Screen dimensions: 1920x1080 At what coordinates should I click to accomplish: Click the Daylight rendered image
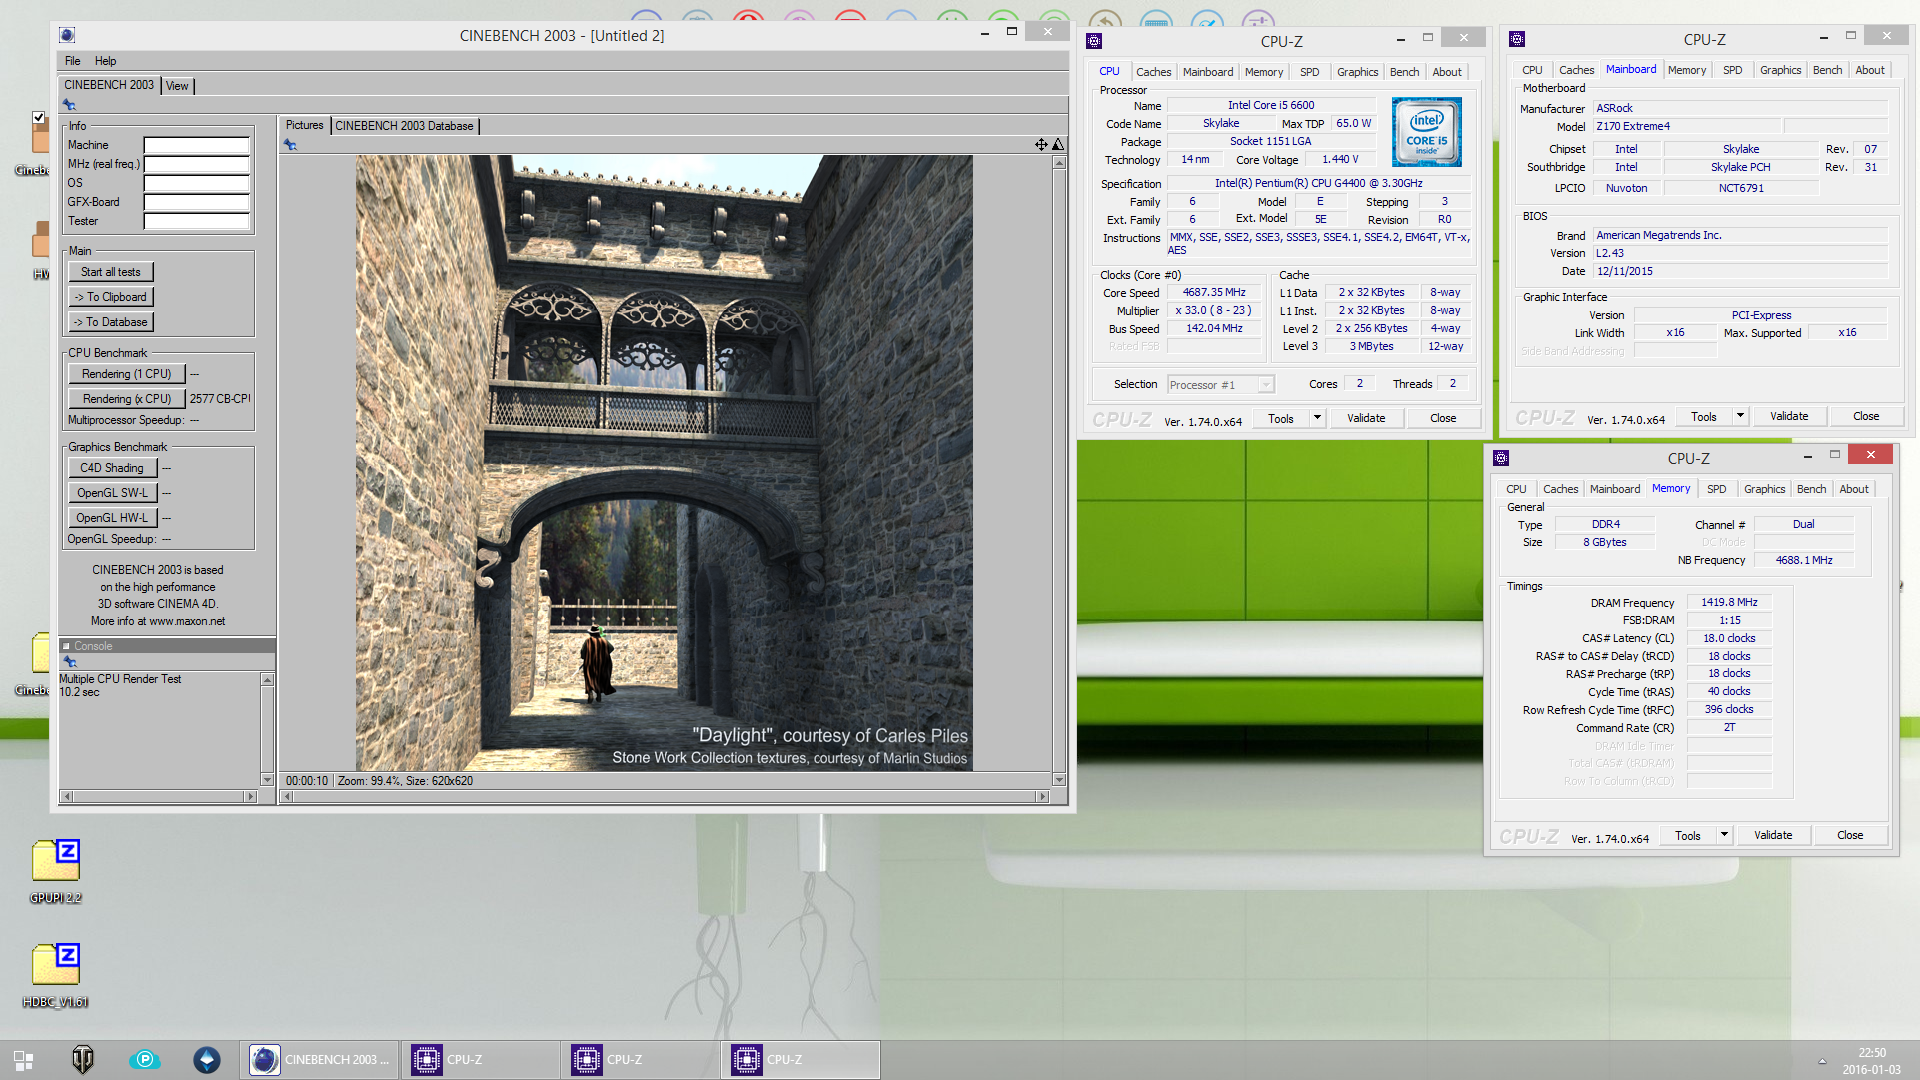pos(664,462)
